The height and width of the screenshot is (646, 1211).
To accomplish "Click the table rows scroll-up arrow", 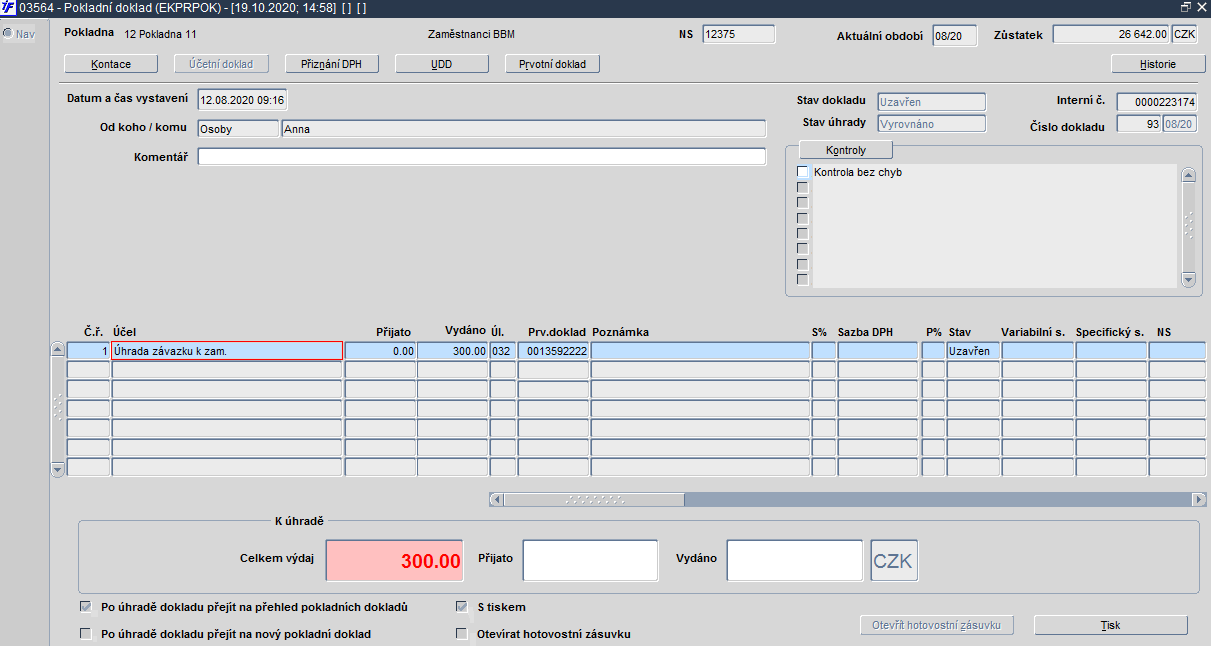I will 57,349.
